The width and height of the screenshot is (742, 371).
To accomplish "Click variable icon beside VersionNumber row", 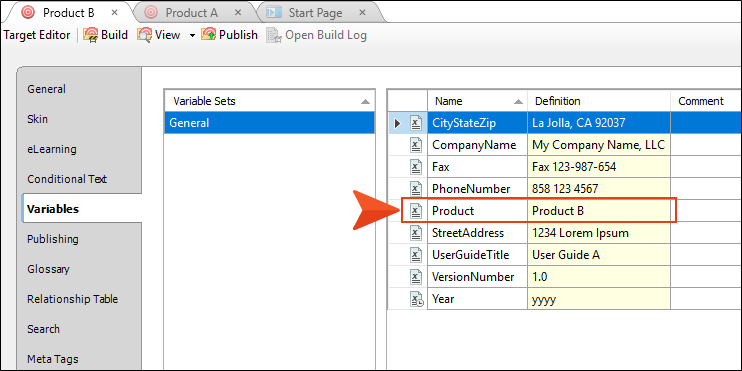I will pyautogui.click(x=415, y=277).
